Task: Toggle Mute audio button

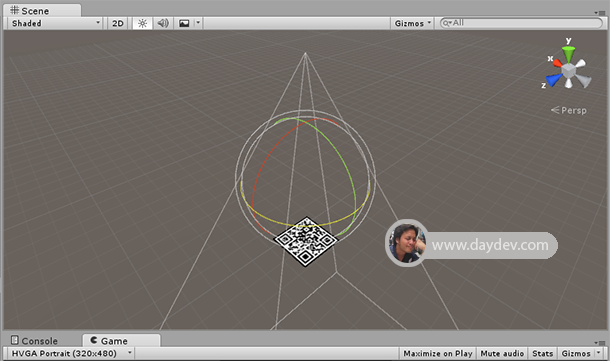Action: [502, 354]
